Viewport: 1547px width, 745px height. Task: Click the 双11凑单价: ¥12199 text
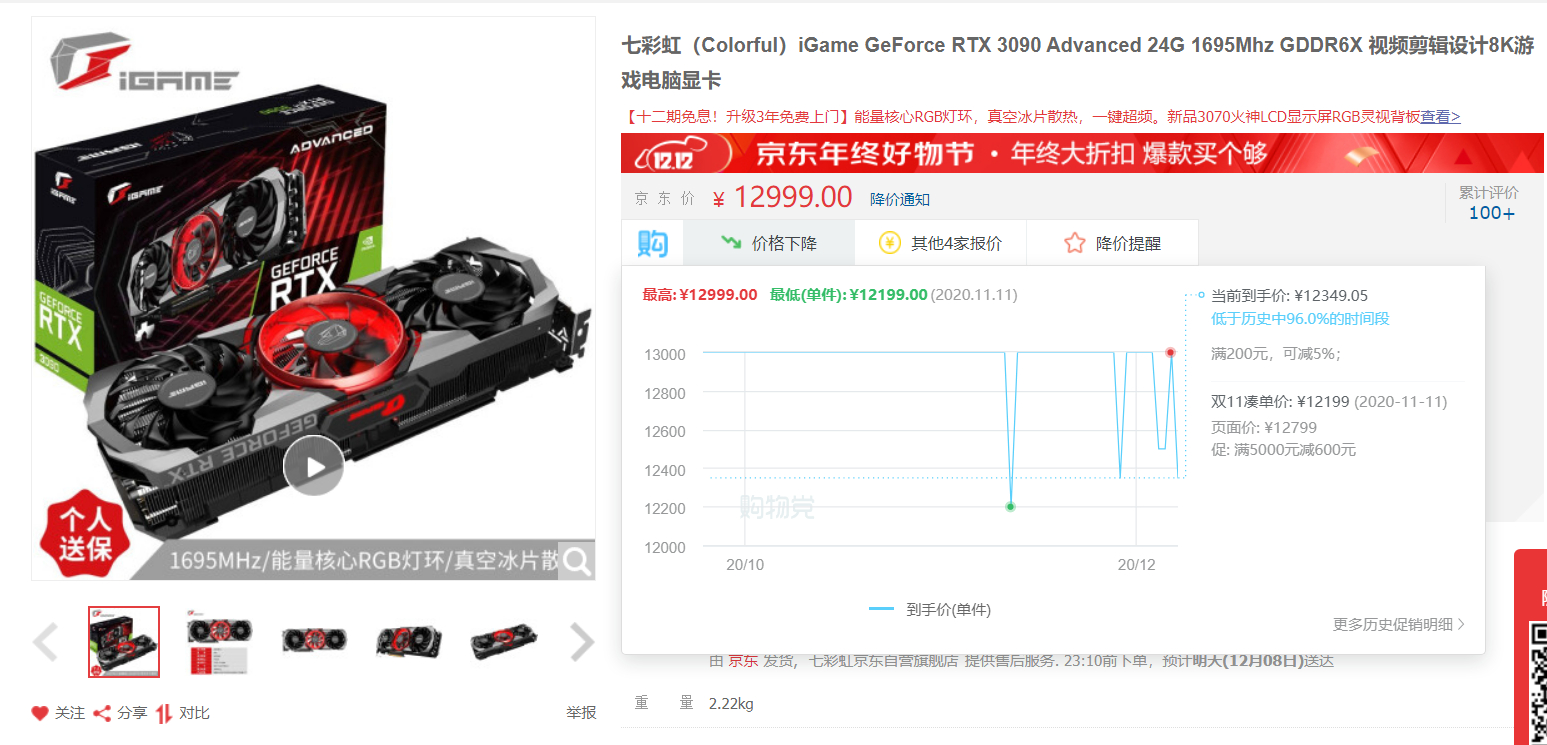(1280, 402)
